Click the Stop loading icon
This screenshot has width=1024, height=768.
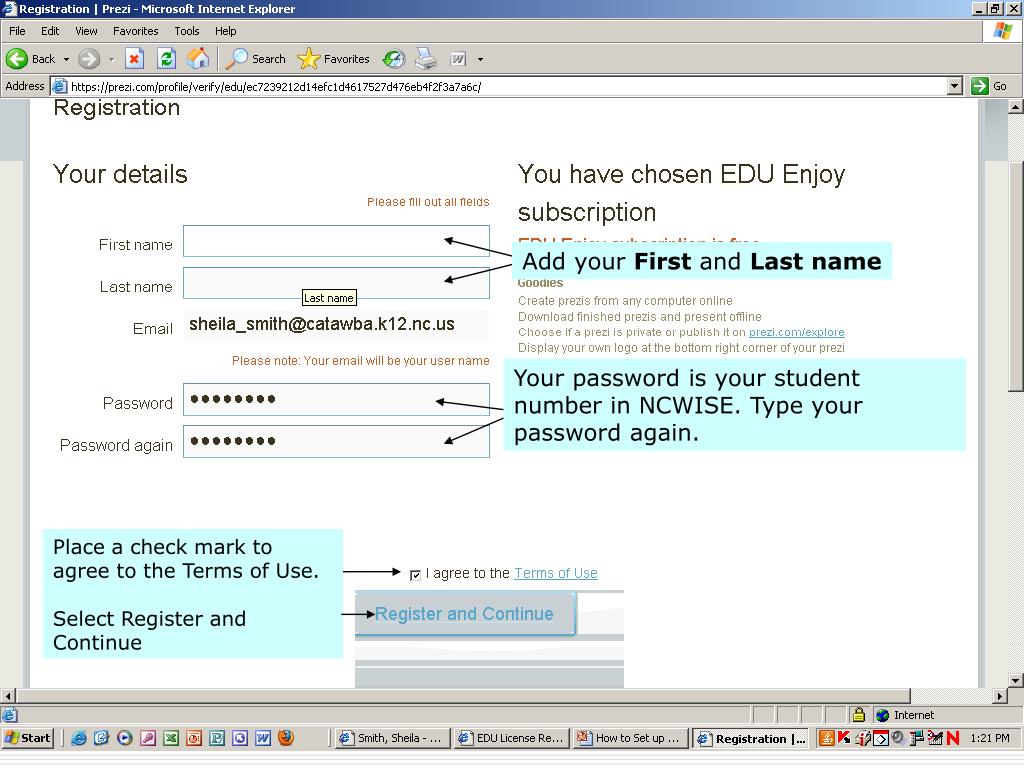[x=134, y=59]
